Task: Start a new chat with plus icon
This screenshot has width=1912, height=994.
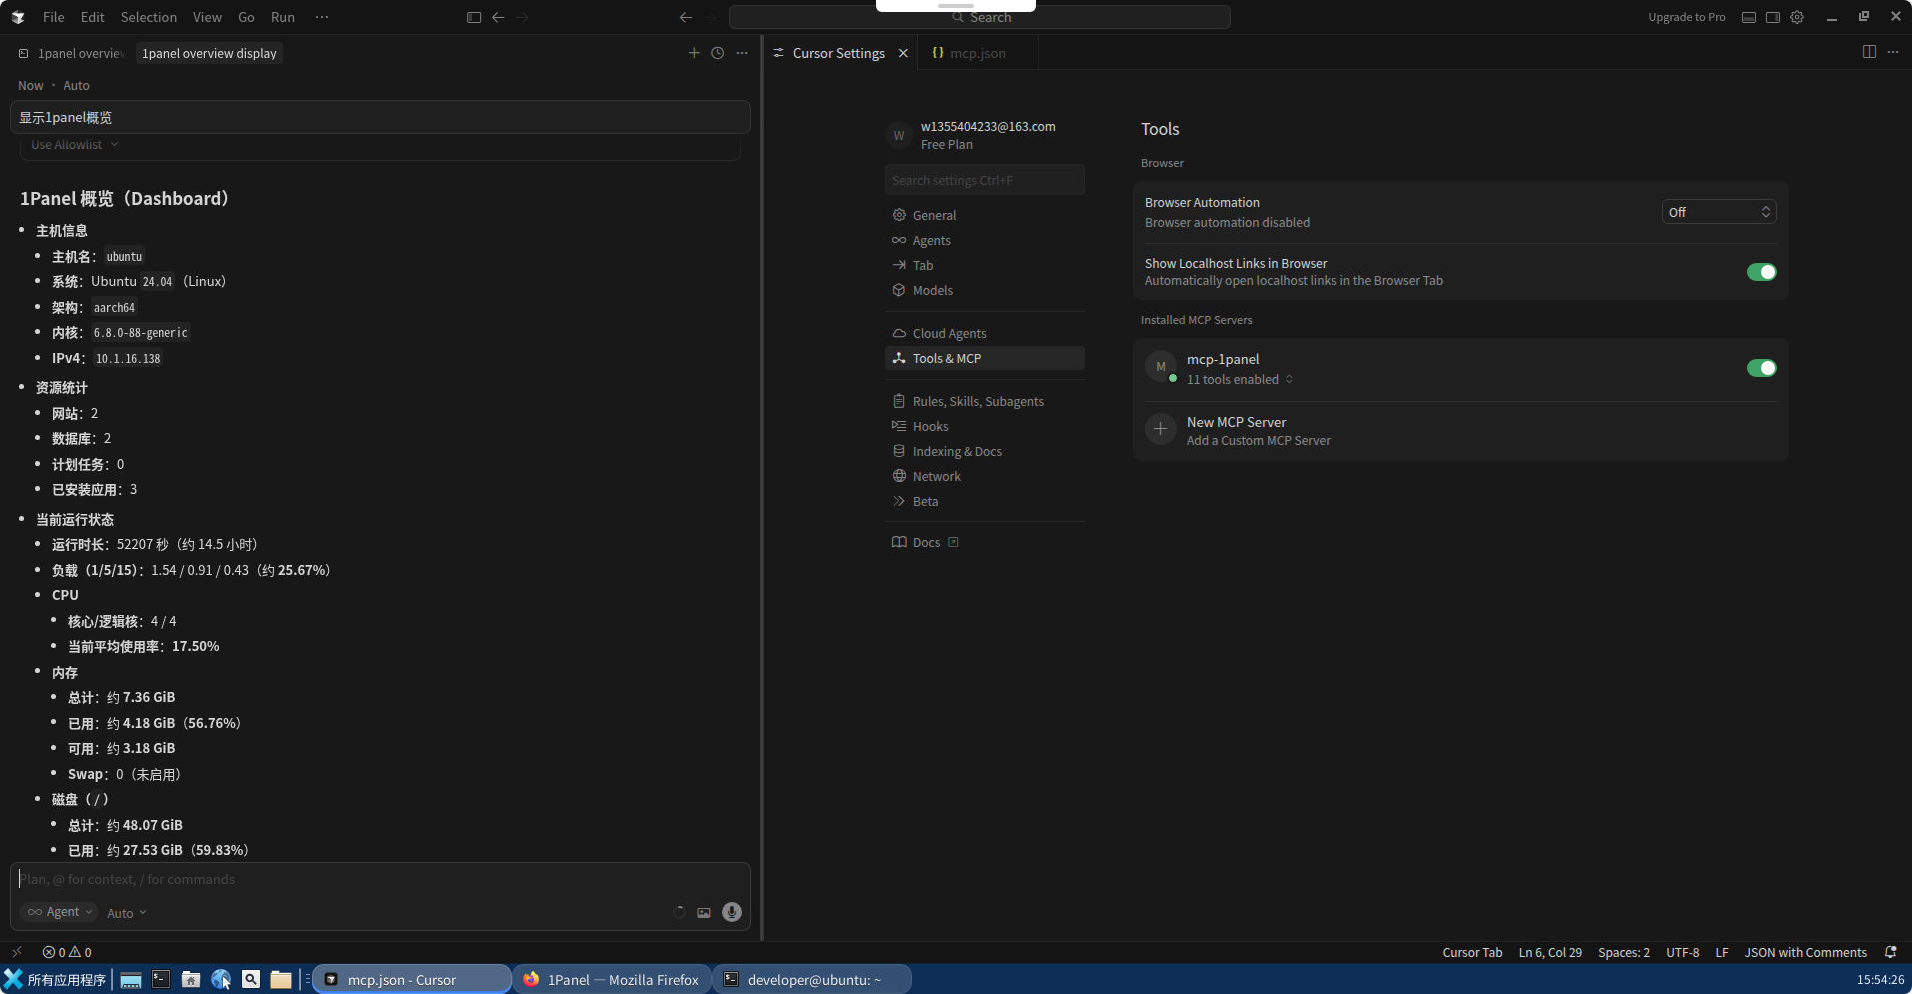Action: 694,53
